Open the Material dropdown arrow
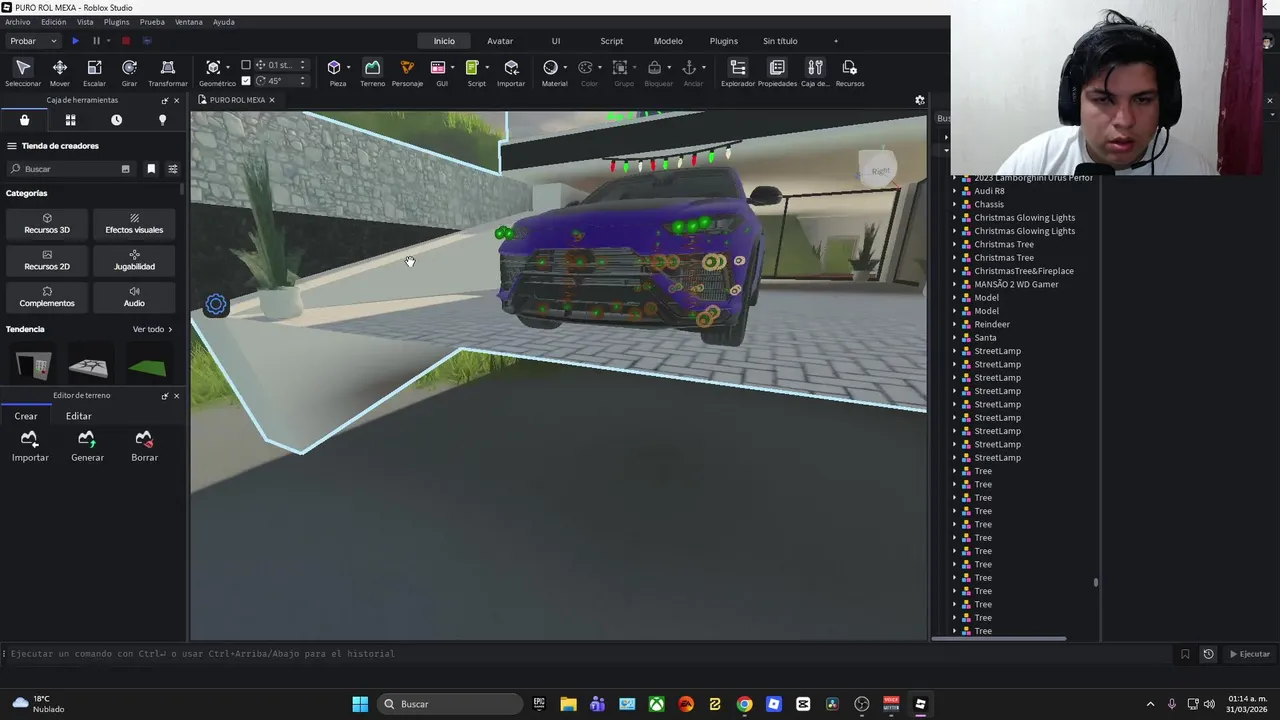The height and width of the screenshot is (720, 1280). pyautogui.click(x=565, y=68)
